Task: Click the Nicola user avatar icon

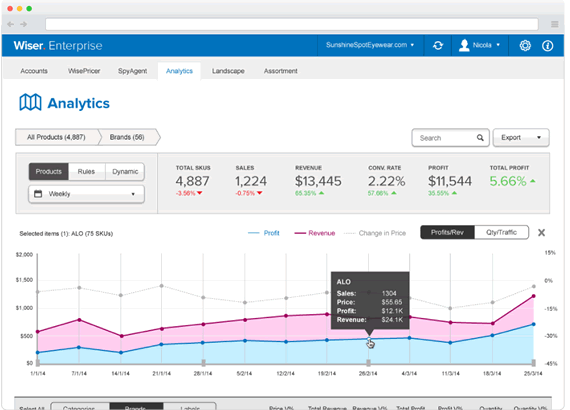Action: tap(464, 45)
